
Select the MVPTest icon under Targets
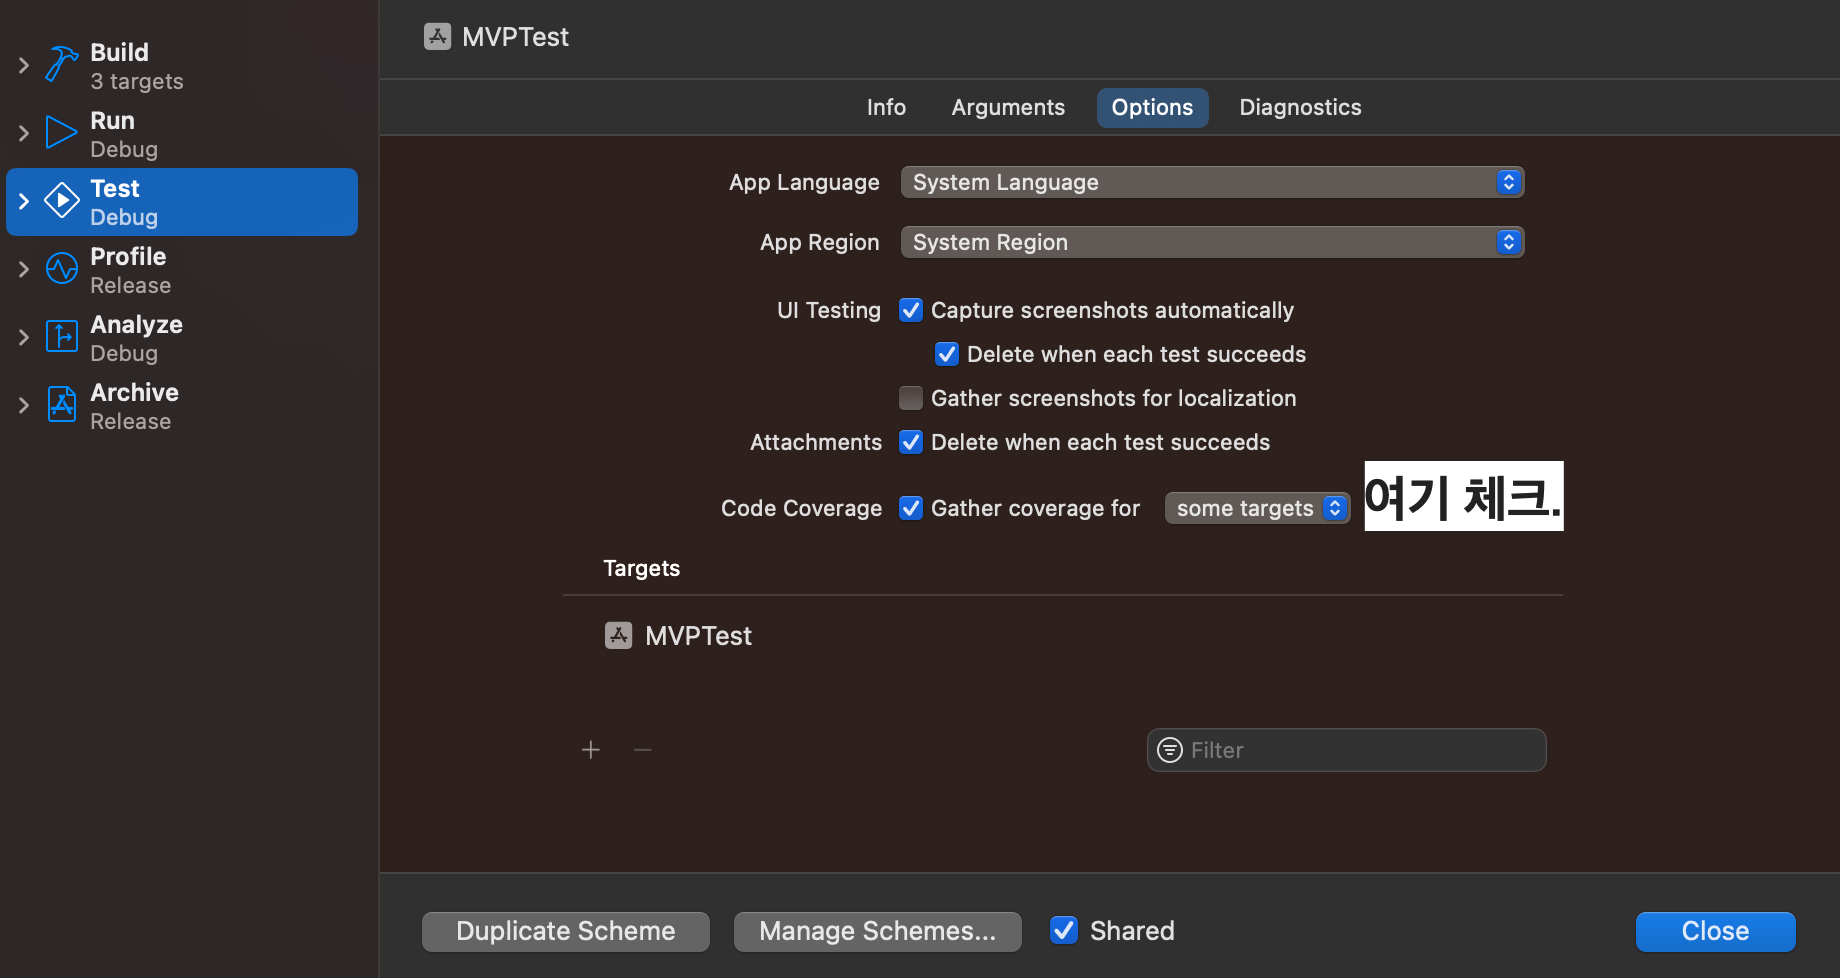click(x=618, y=635)
